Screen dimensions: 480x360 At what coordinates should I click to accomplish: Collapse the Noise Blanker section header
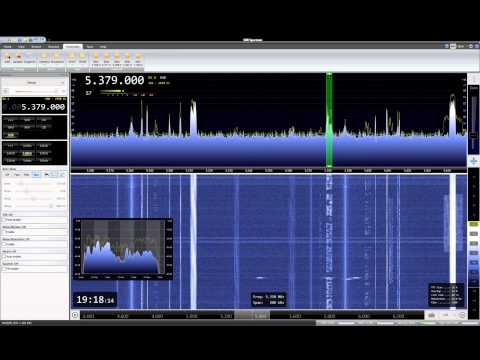pos(34,227)
